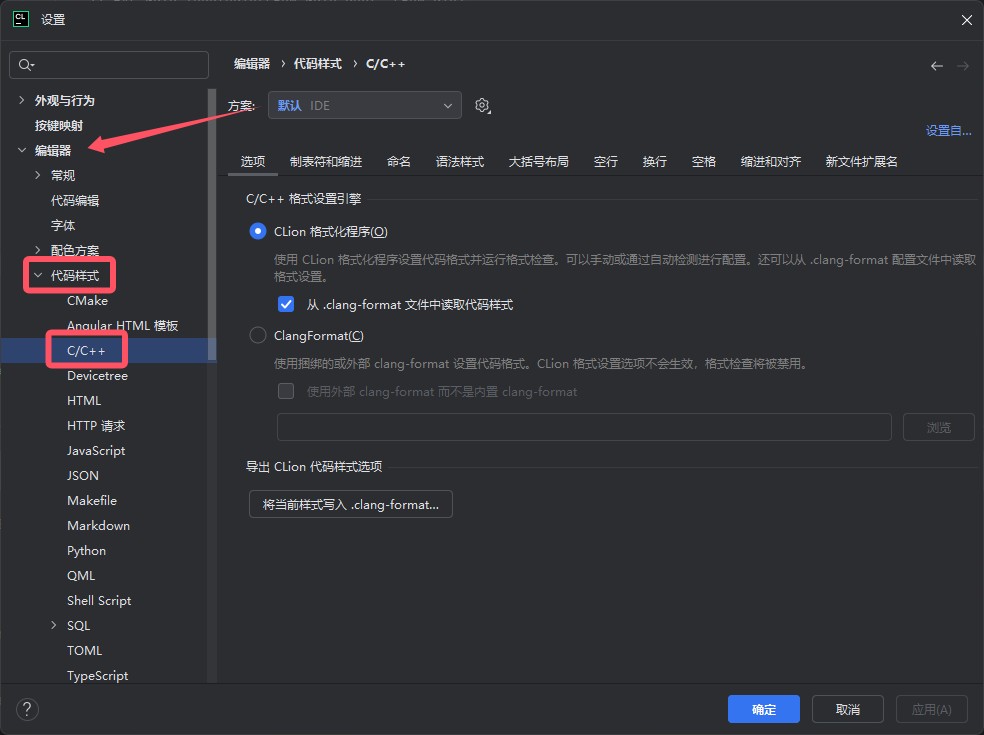
Task: Select 按键映射 in settings tree
Action: (59, 126)
